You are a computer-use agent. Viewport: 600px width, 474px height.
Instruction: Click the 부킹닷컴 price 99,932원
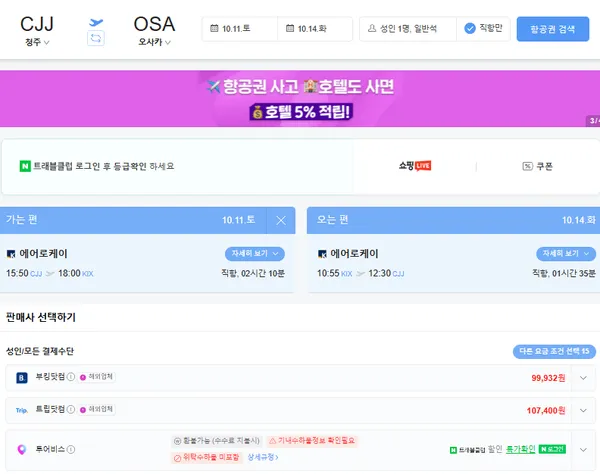548,378
